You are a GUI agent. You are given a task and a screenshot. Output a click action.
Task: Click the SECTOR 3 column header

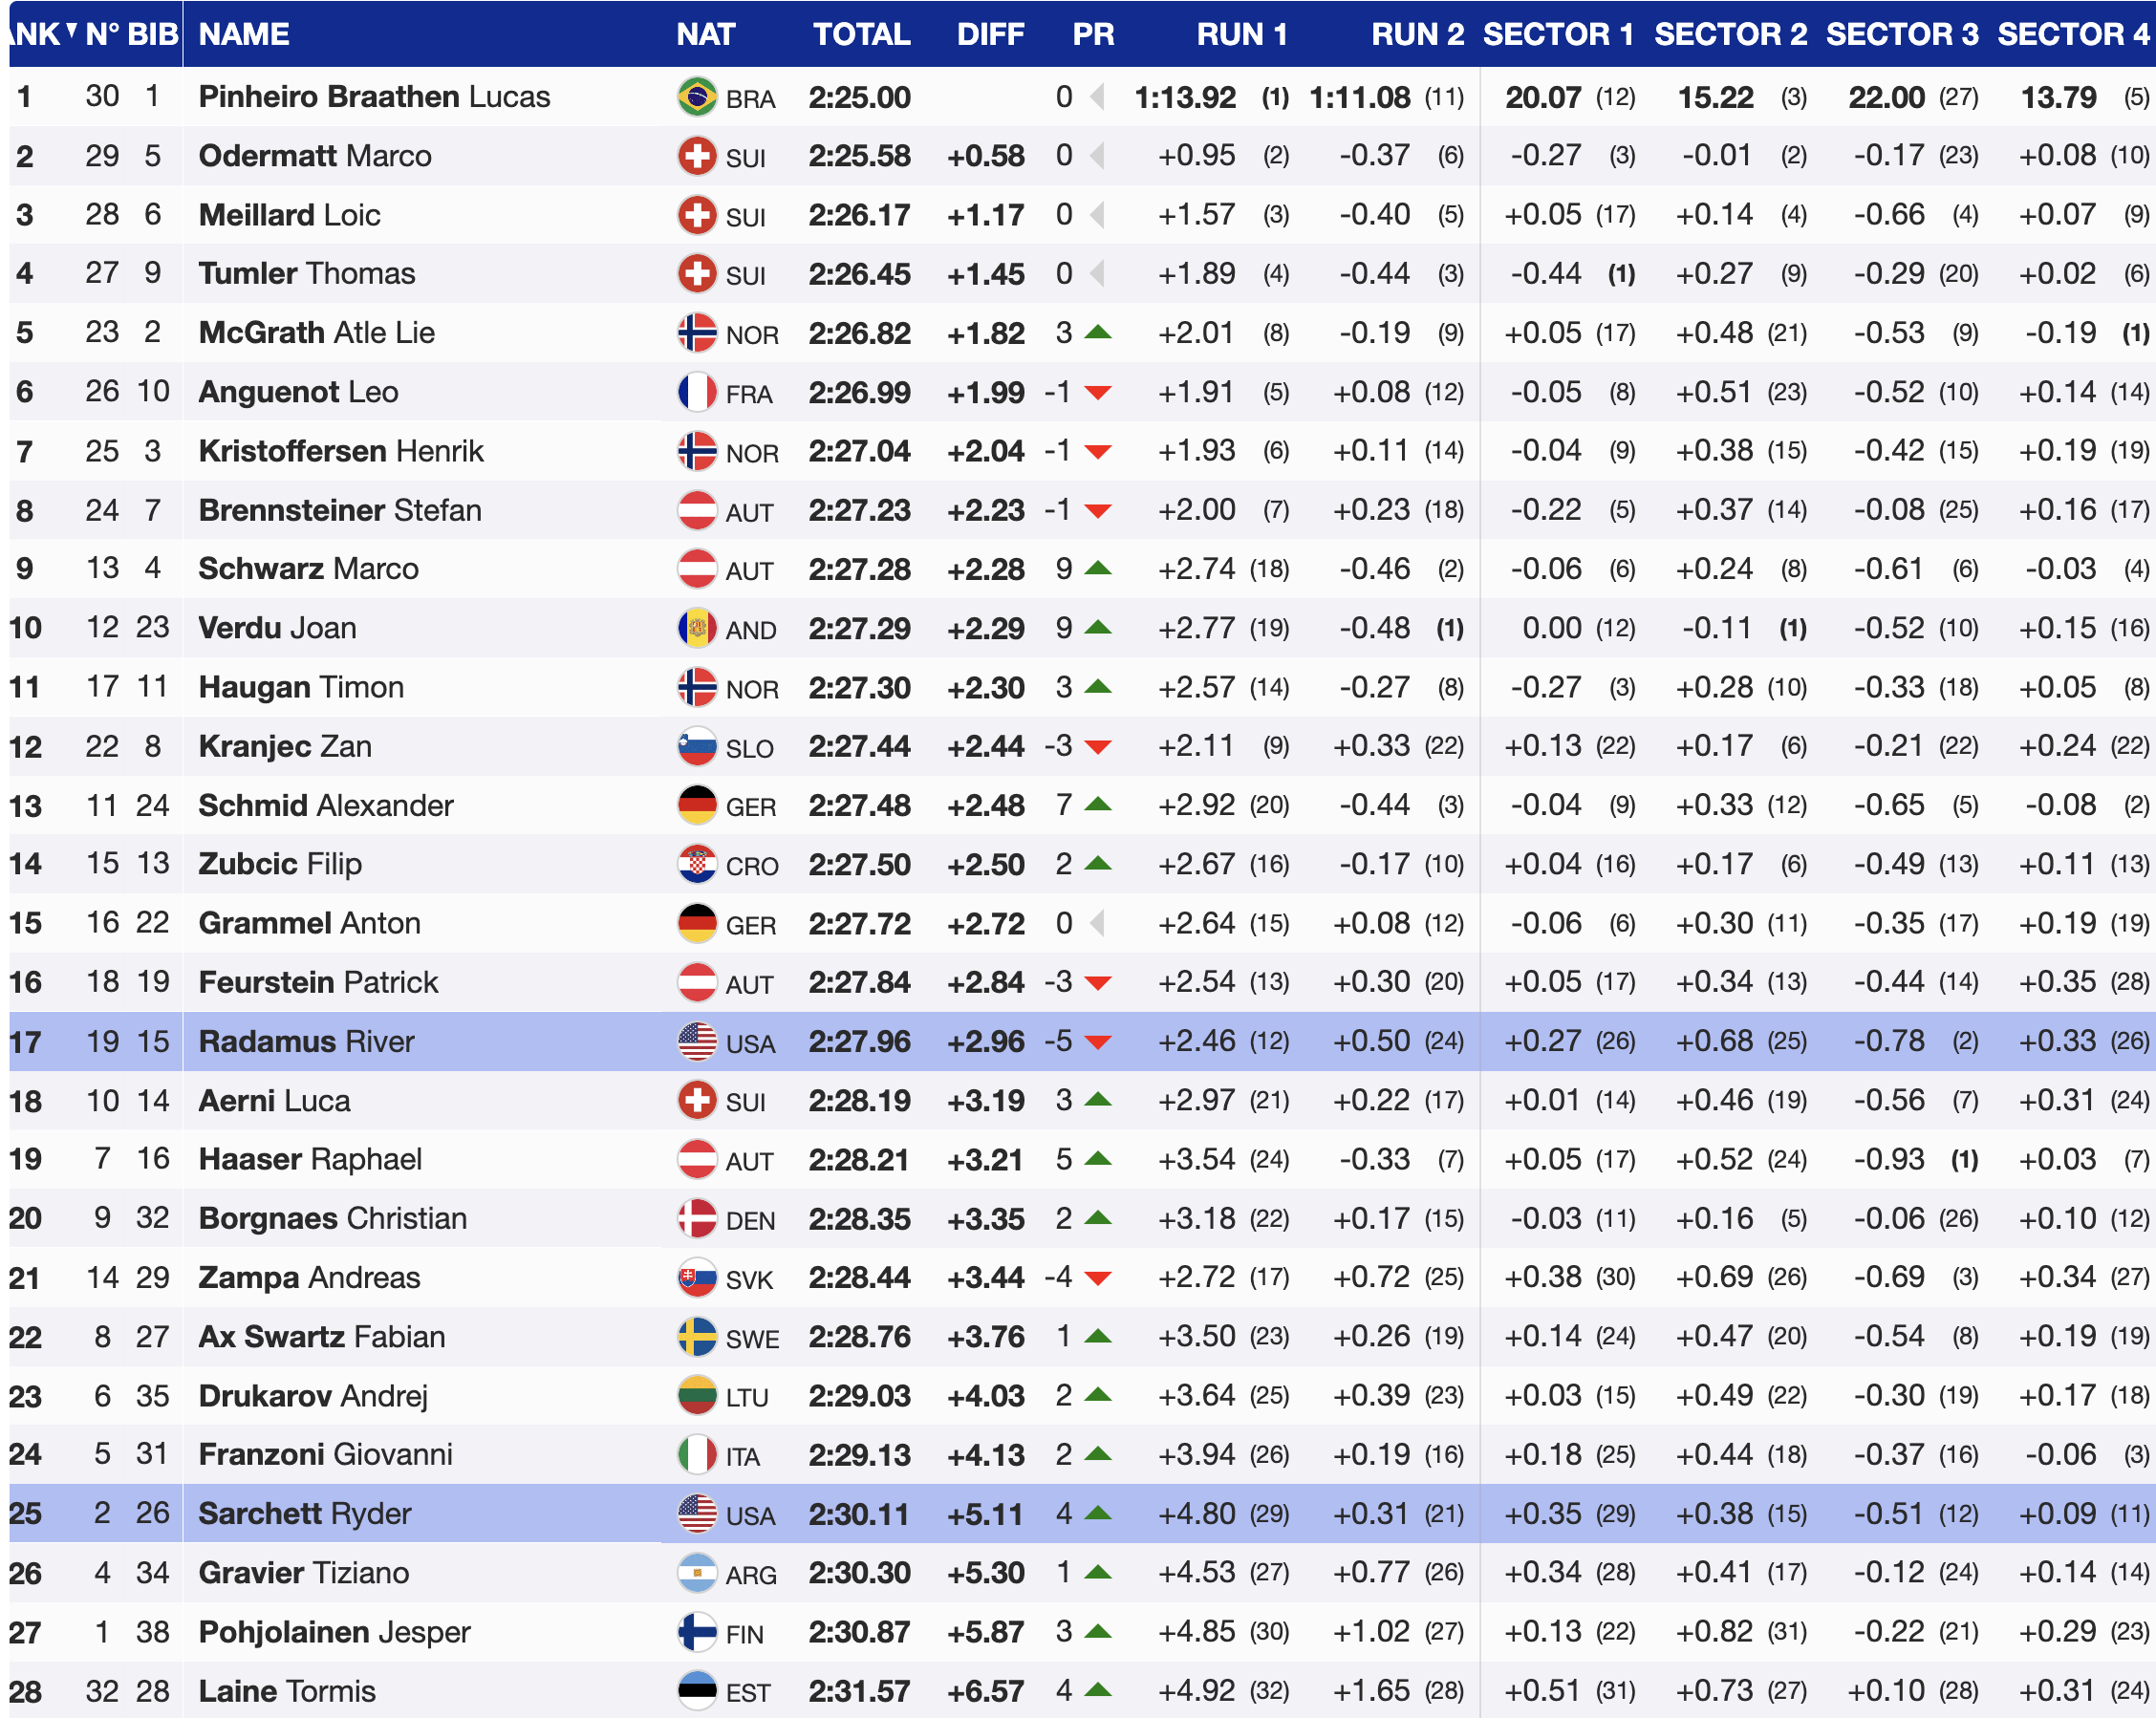[x=1901, y=34]
